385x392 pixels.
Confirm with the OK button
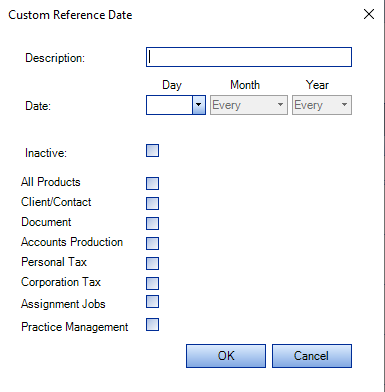[x=226, y=356]
